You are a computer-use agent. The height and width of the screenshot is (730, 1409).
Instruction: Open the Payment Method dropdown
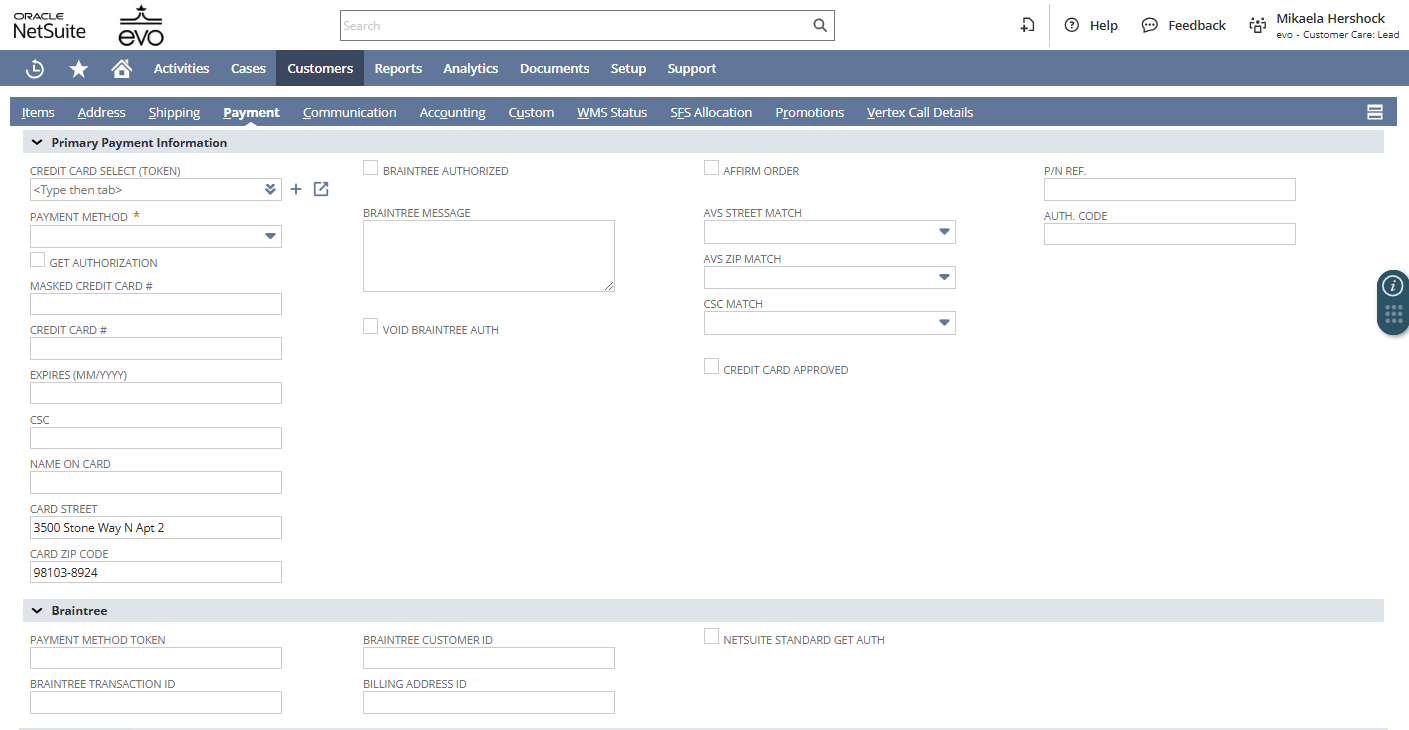[270, 237]
